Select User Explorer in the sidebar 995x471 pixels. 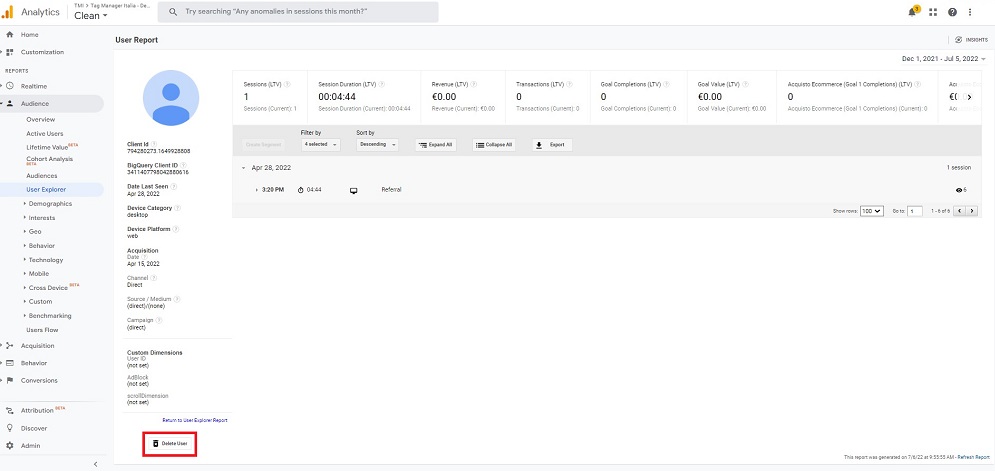46,189
